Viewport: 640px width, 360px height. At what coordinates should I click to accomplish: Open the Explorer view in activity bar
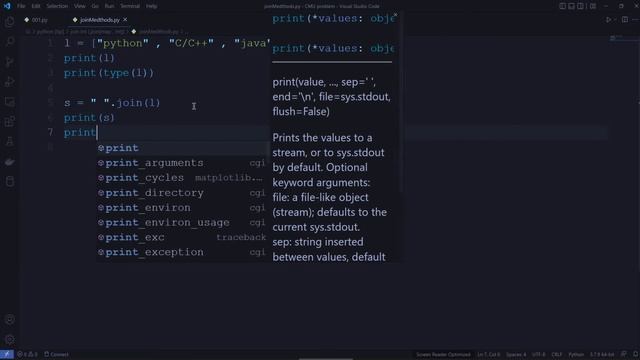point(9,22)
